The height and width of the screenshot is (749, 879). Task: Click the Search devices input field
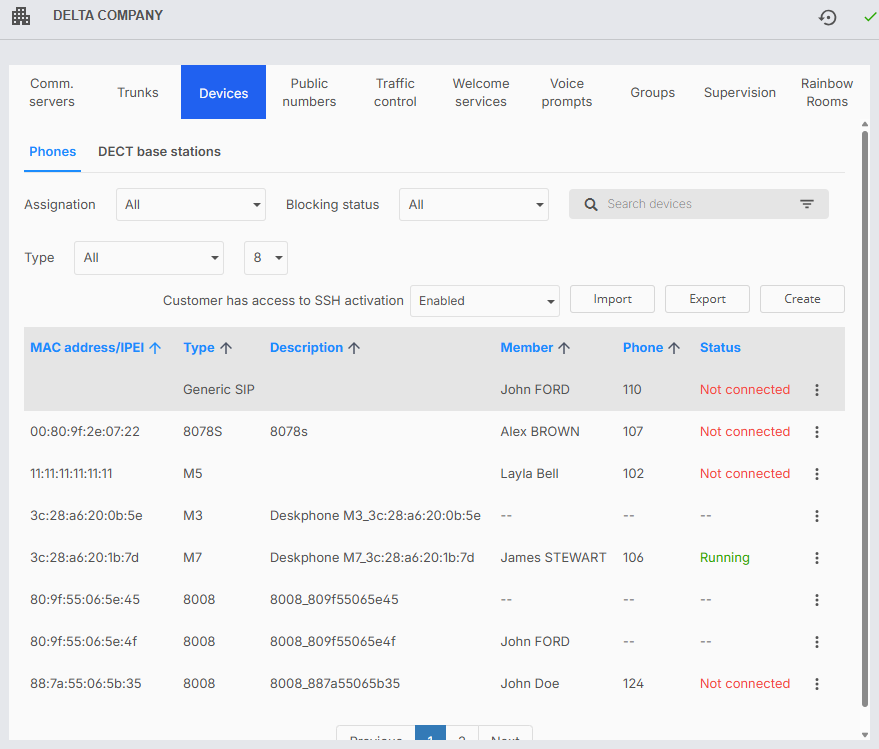(690, 204)
